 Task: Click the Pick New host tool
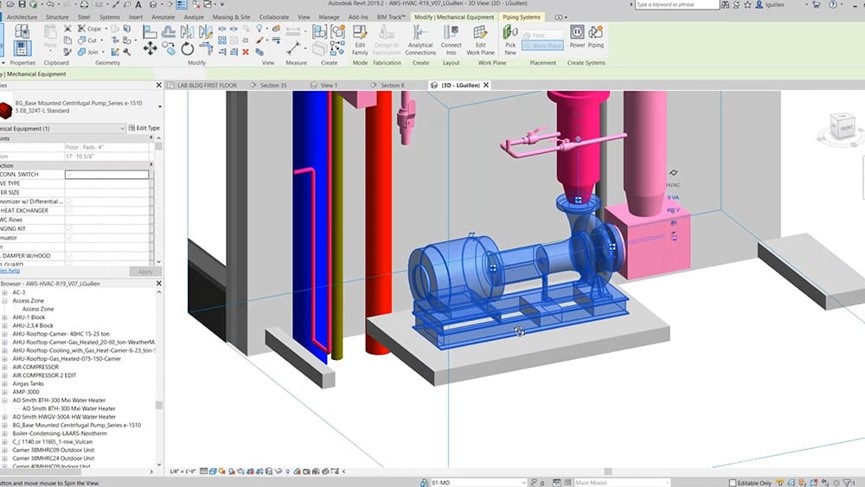(510, 40)
